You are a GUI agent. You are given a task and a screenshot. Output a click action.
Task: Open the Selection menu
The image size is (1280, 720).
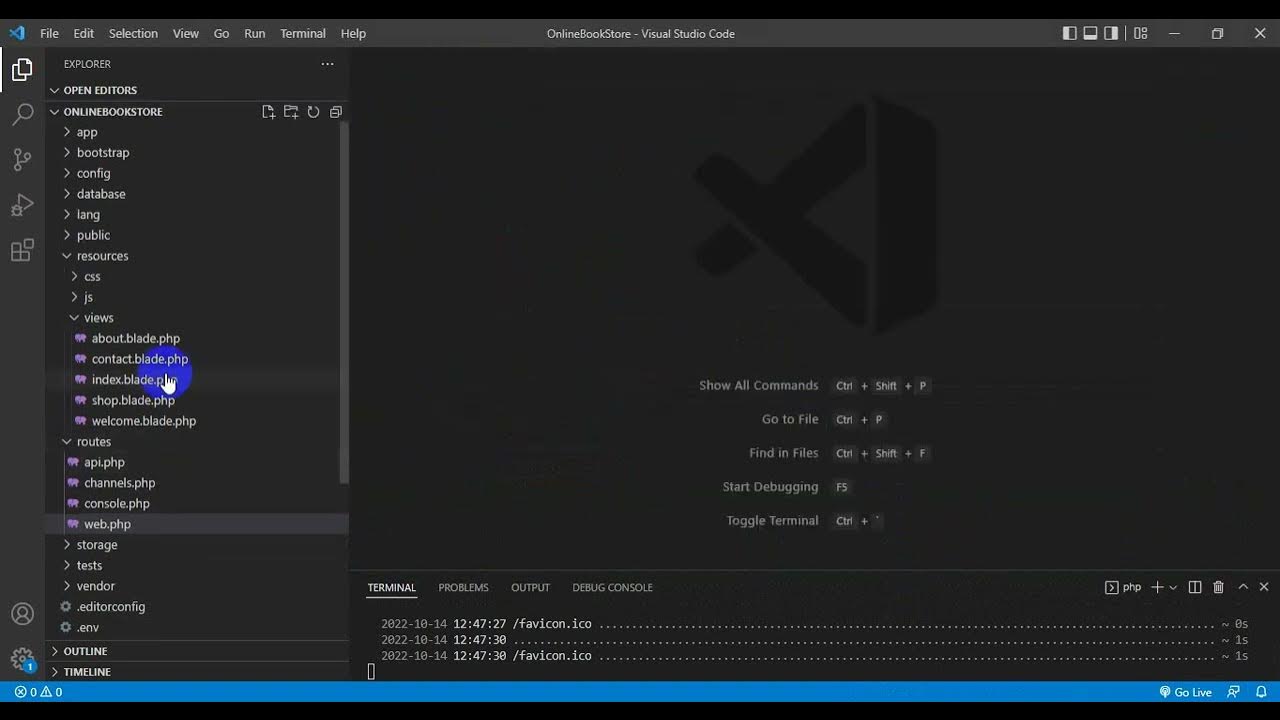(133, 33)
